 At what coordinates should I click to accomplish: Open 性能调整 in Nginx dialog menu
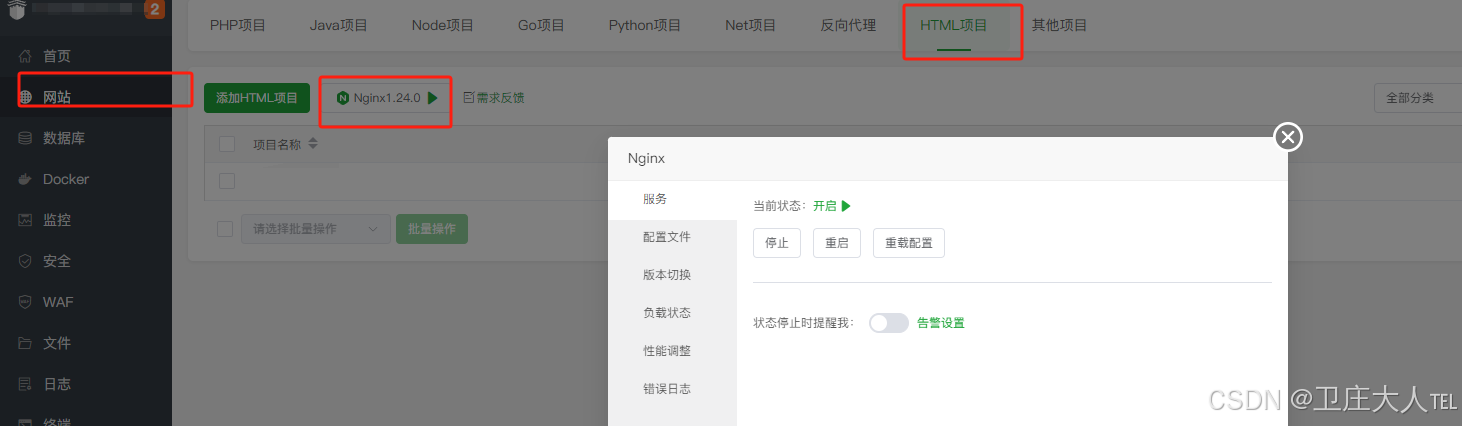(672, 351)
